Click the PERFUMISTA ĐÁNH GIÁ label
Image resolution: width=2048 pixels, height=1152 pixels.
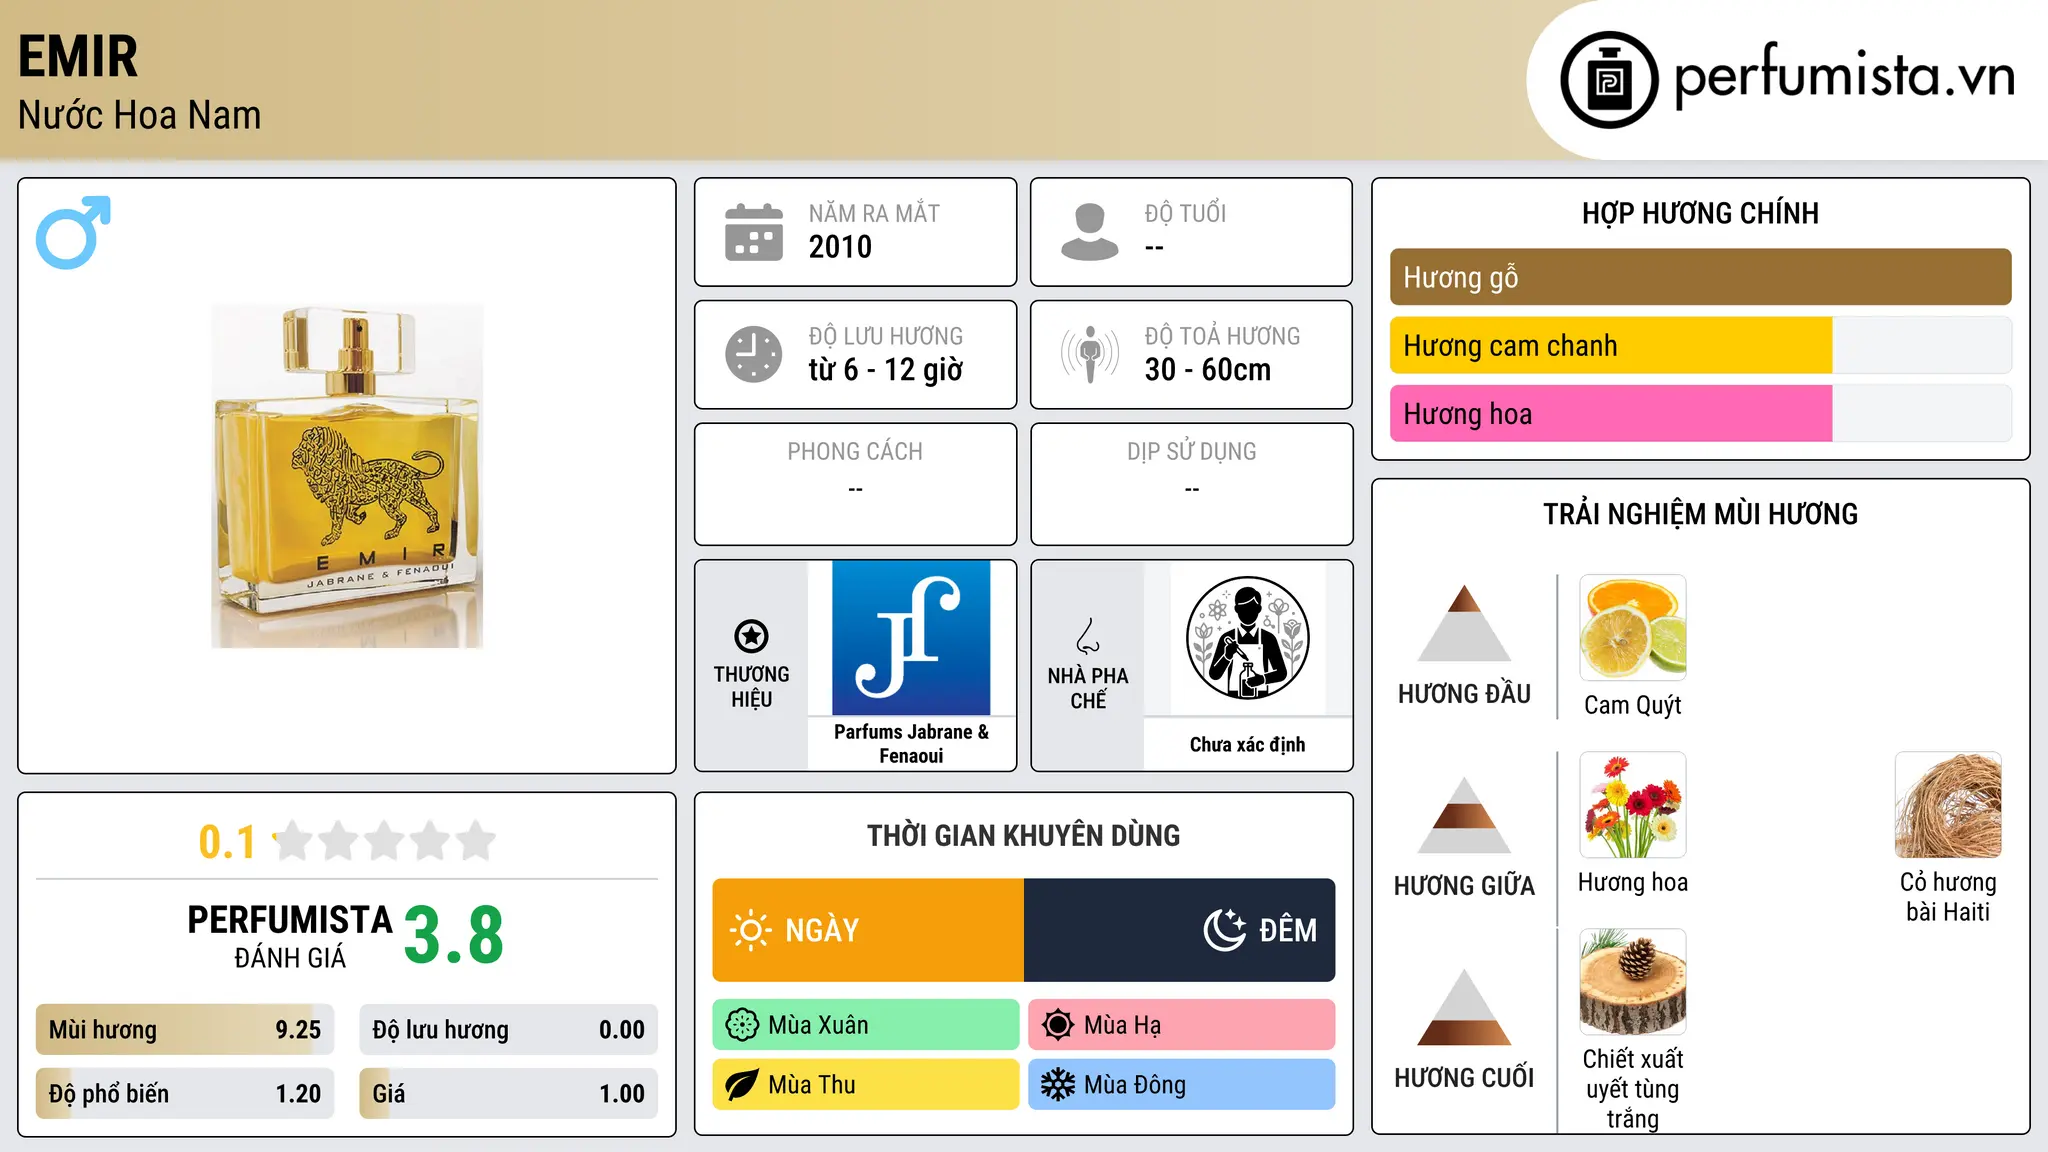(290, 936)
